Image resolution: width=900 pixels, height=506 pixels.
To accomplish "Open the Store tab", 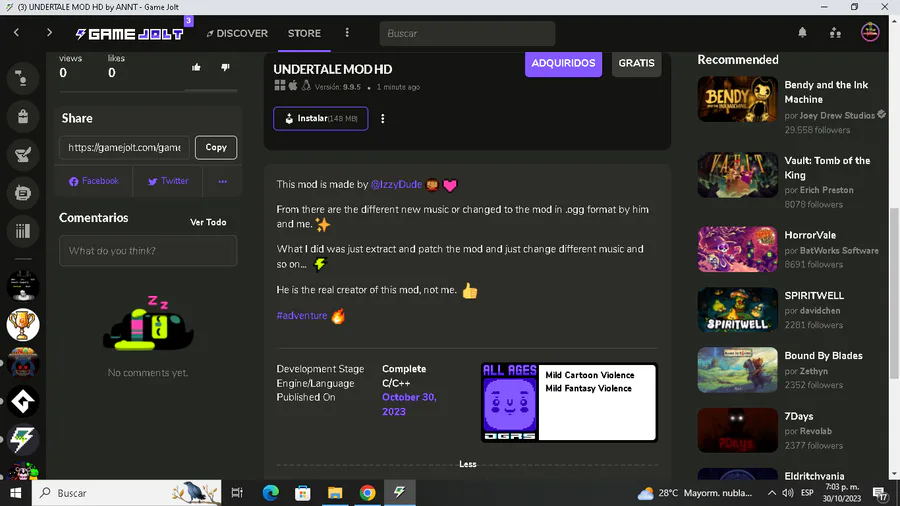I will (x=304, y=33).
